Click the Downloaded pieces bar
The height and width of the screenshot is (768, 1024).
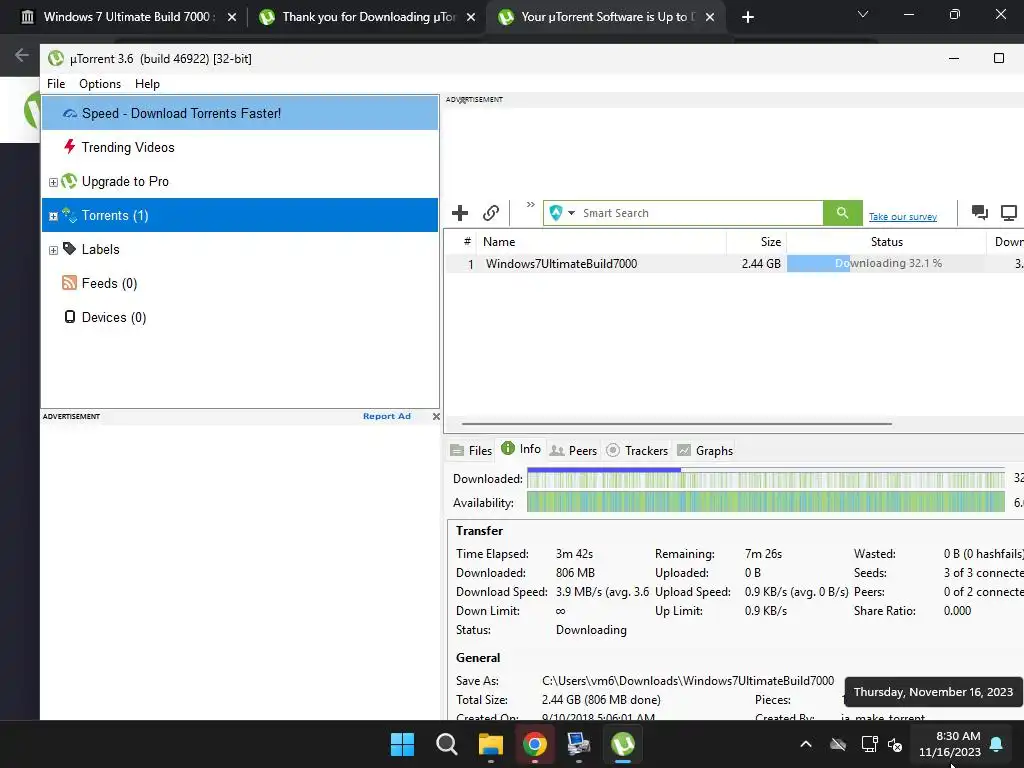[765, 478]
